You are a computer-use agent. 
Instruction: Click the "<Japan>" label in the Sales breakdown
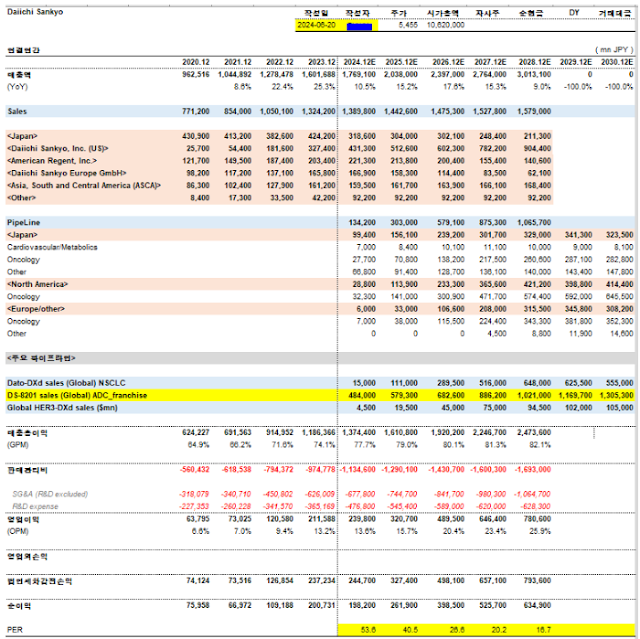pyautogui.click(x=22, y=136)
